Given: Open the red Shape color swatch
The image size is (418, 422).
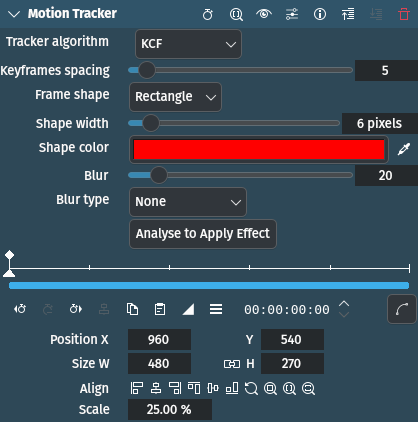Looking at the screenshot, I should [x=259, y=149].
